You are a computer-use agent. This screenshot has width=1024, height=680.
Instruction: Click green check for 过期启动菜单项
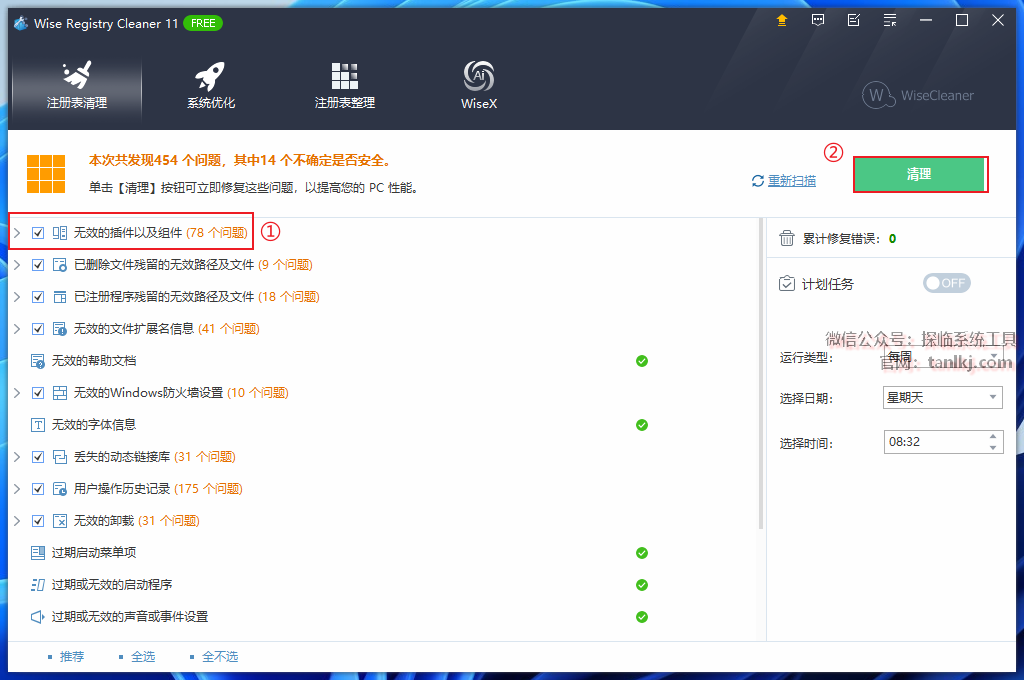[642, 553]
